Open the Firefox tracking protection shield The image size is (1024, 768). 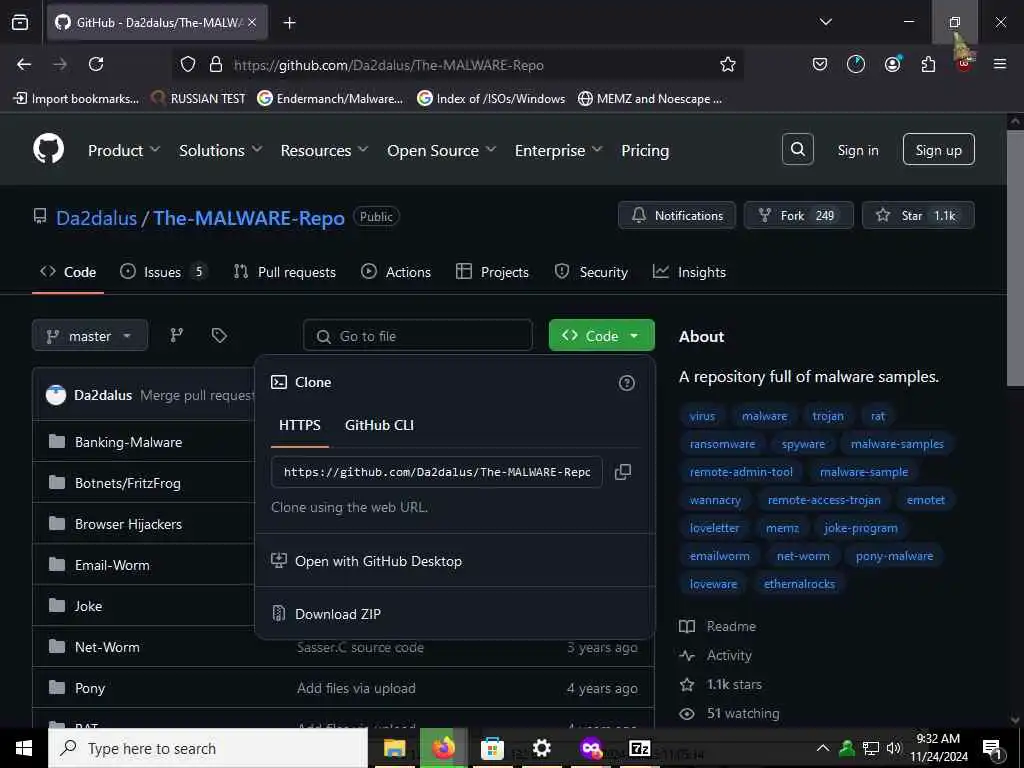[x=188, y=64]
